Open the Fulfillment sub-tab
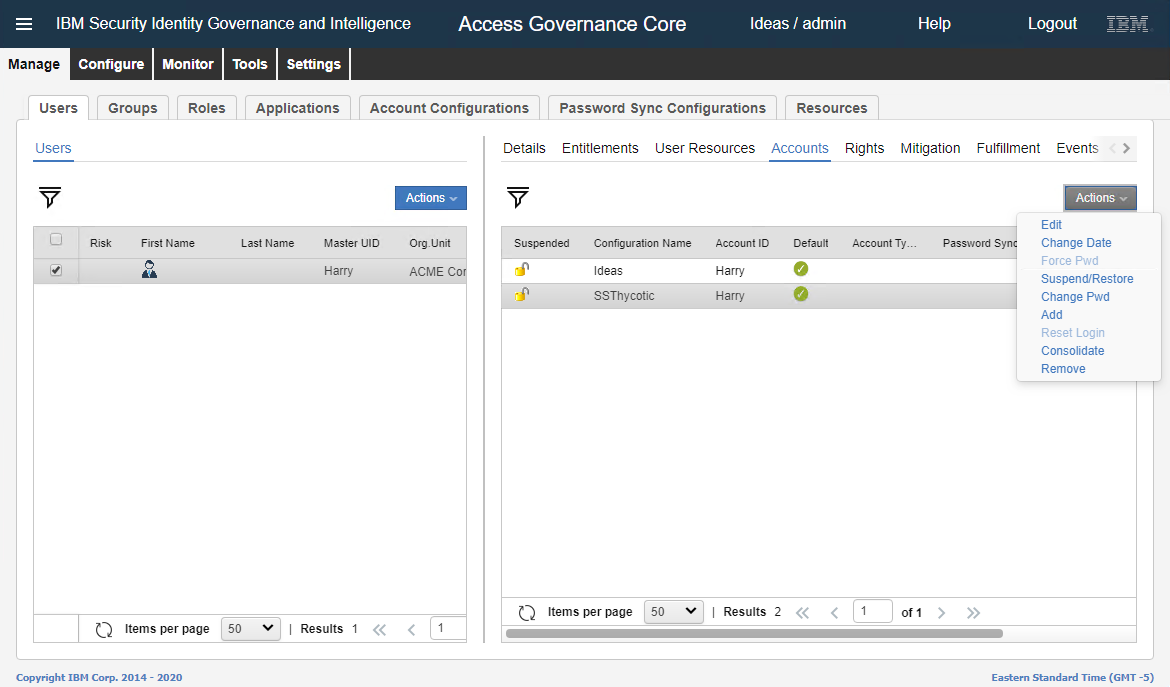The width and height of the screenshot is (1170, 687). pyautogui.click(x=1008, y=148)
